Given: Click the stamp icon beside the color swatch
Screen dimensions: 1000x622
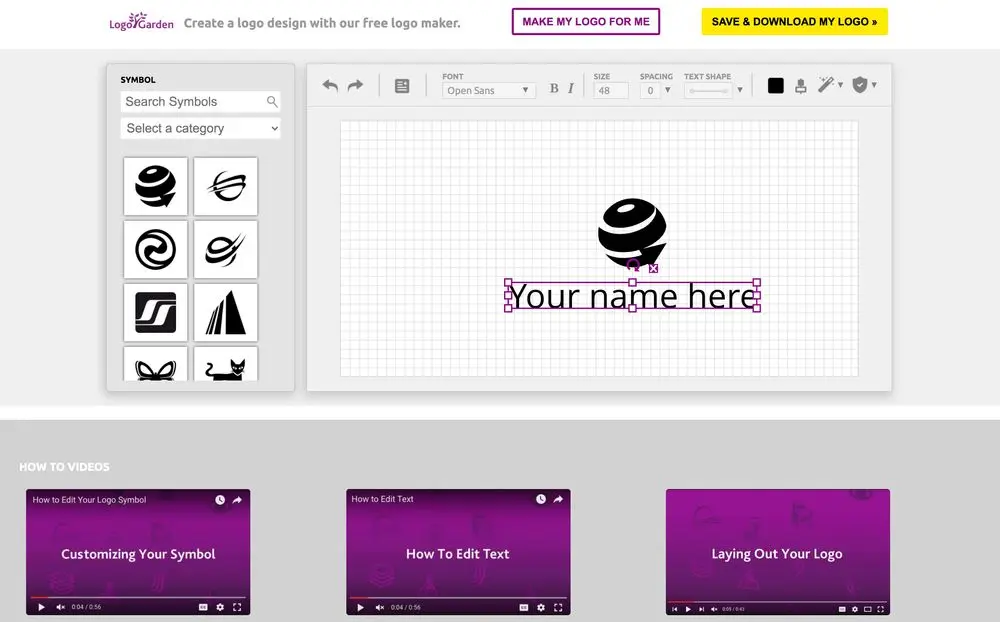Looking at the screenshot, I should click(800, 86).
